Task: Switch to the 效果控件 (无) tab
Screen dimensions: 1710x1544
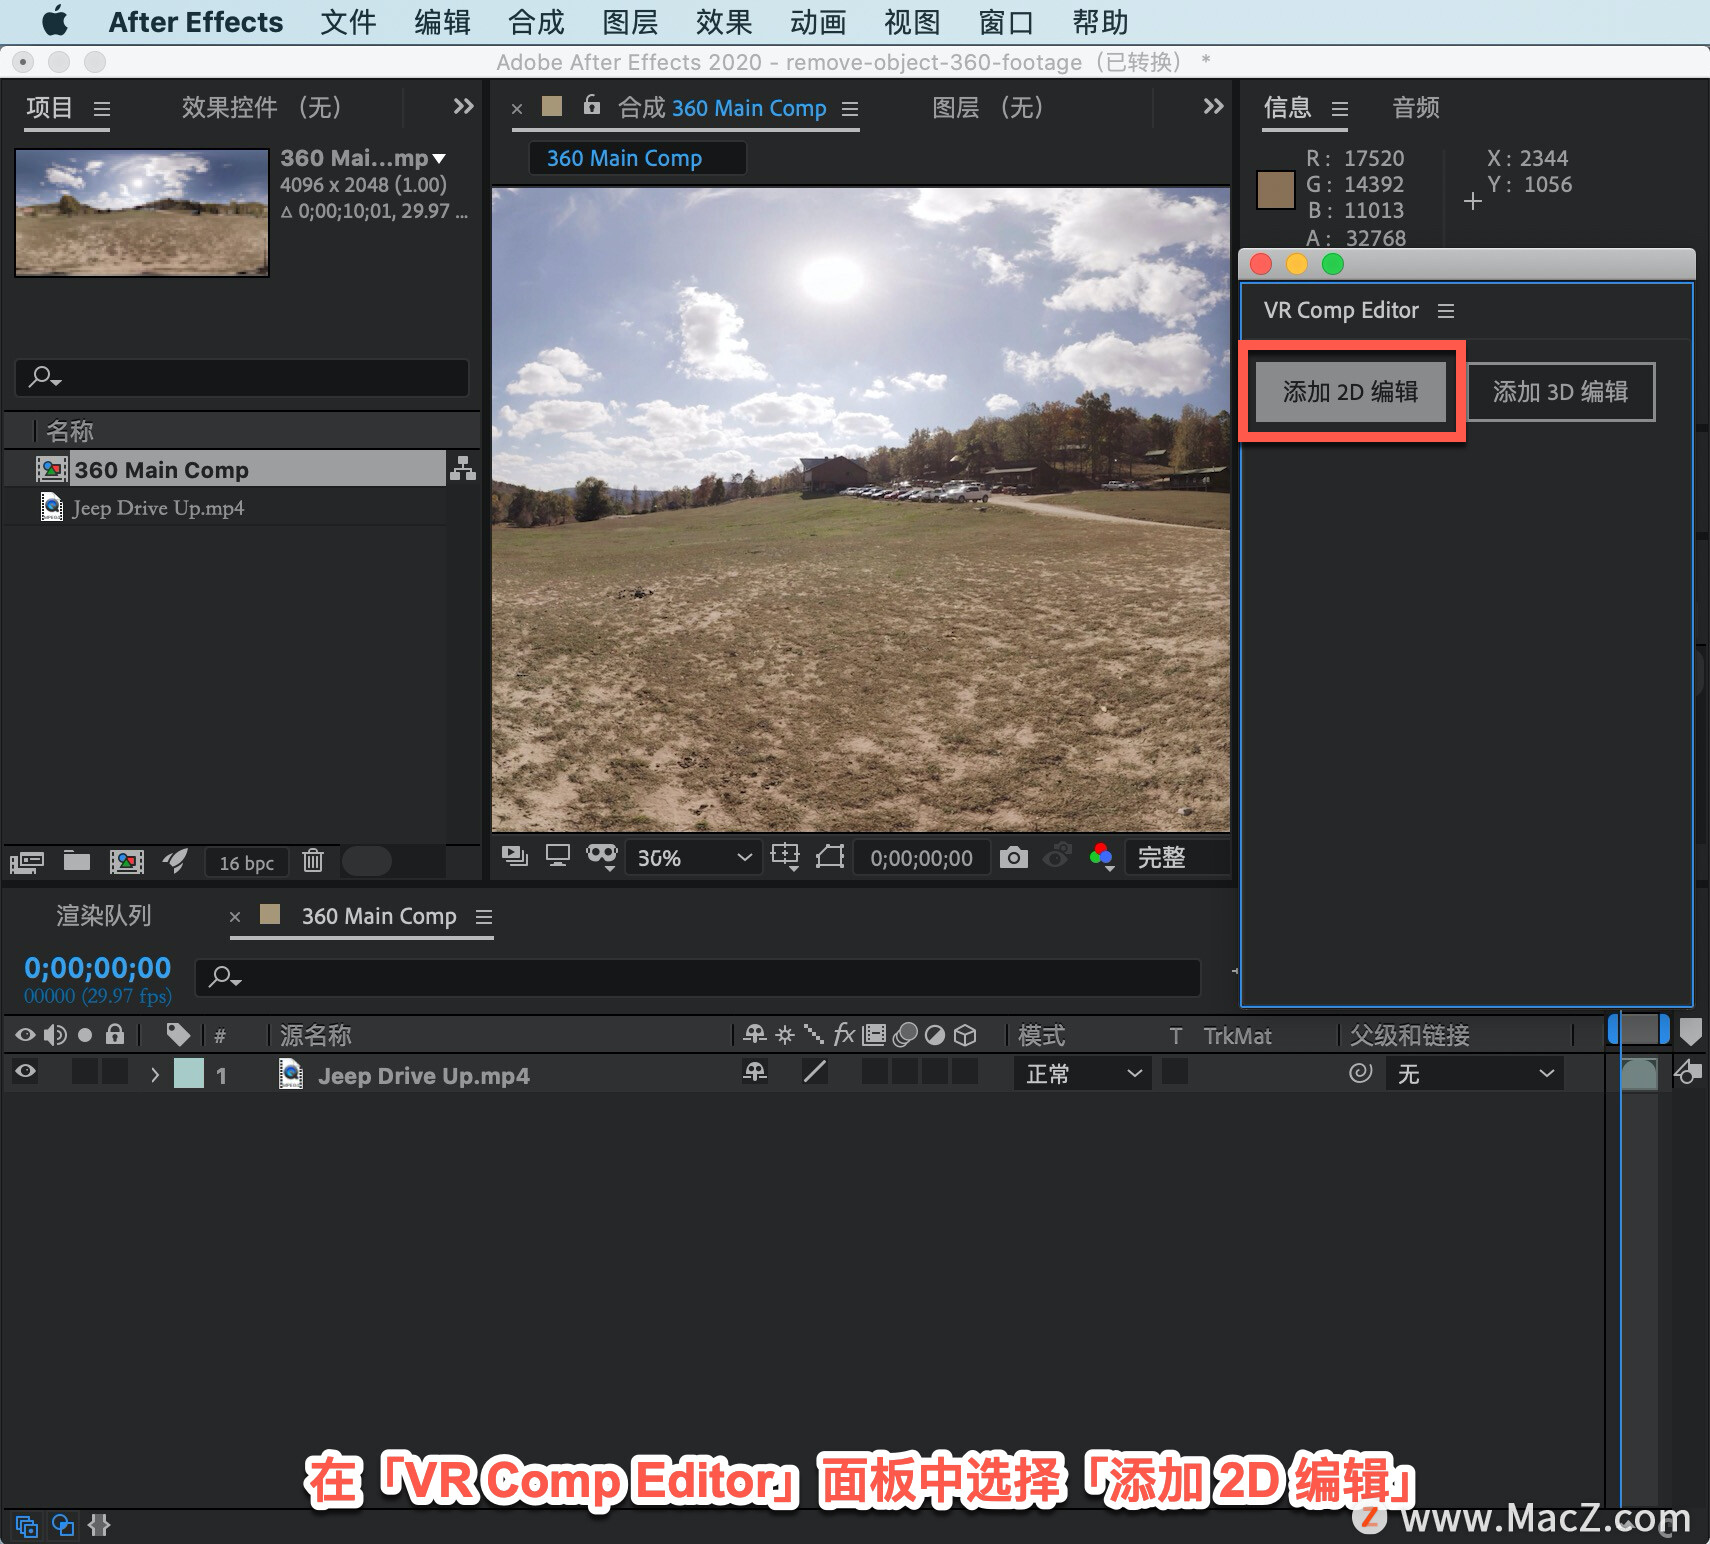Action: pos(262,107)
